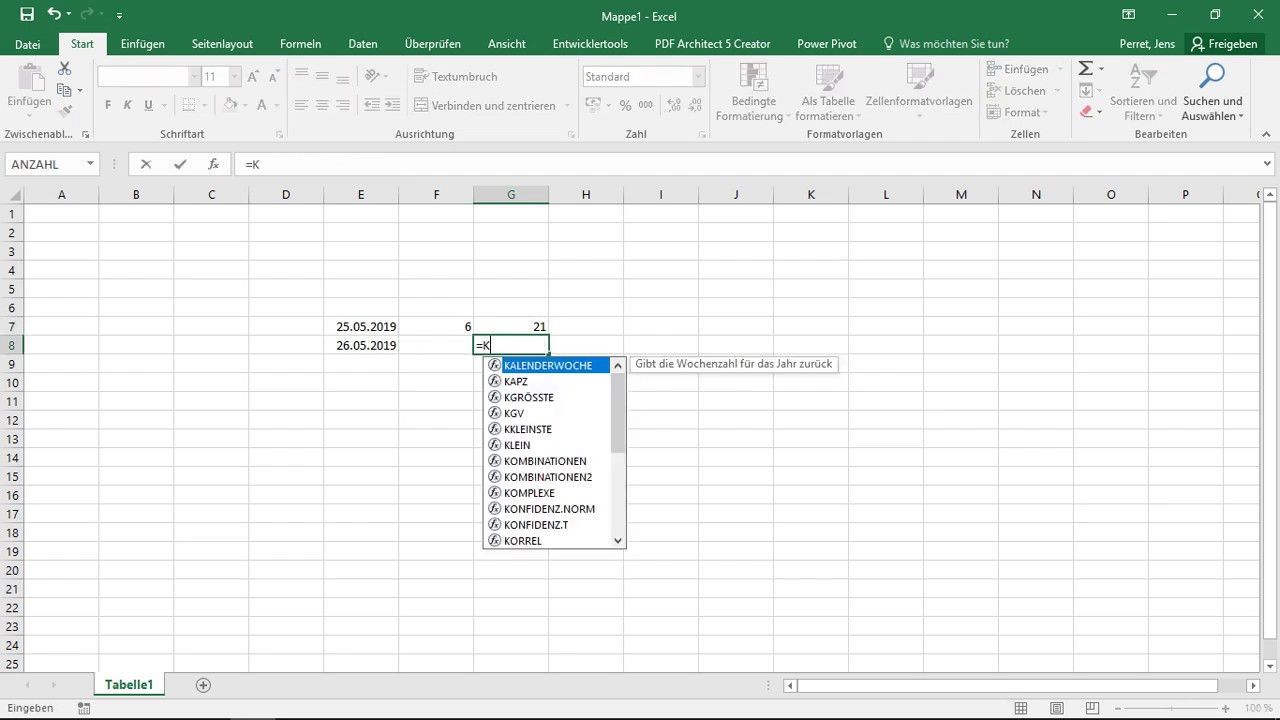
Task: Open Bedingte Formatierung menu
Action: pos(753,91)
